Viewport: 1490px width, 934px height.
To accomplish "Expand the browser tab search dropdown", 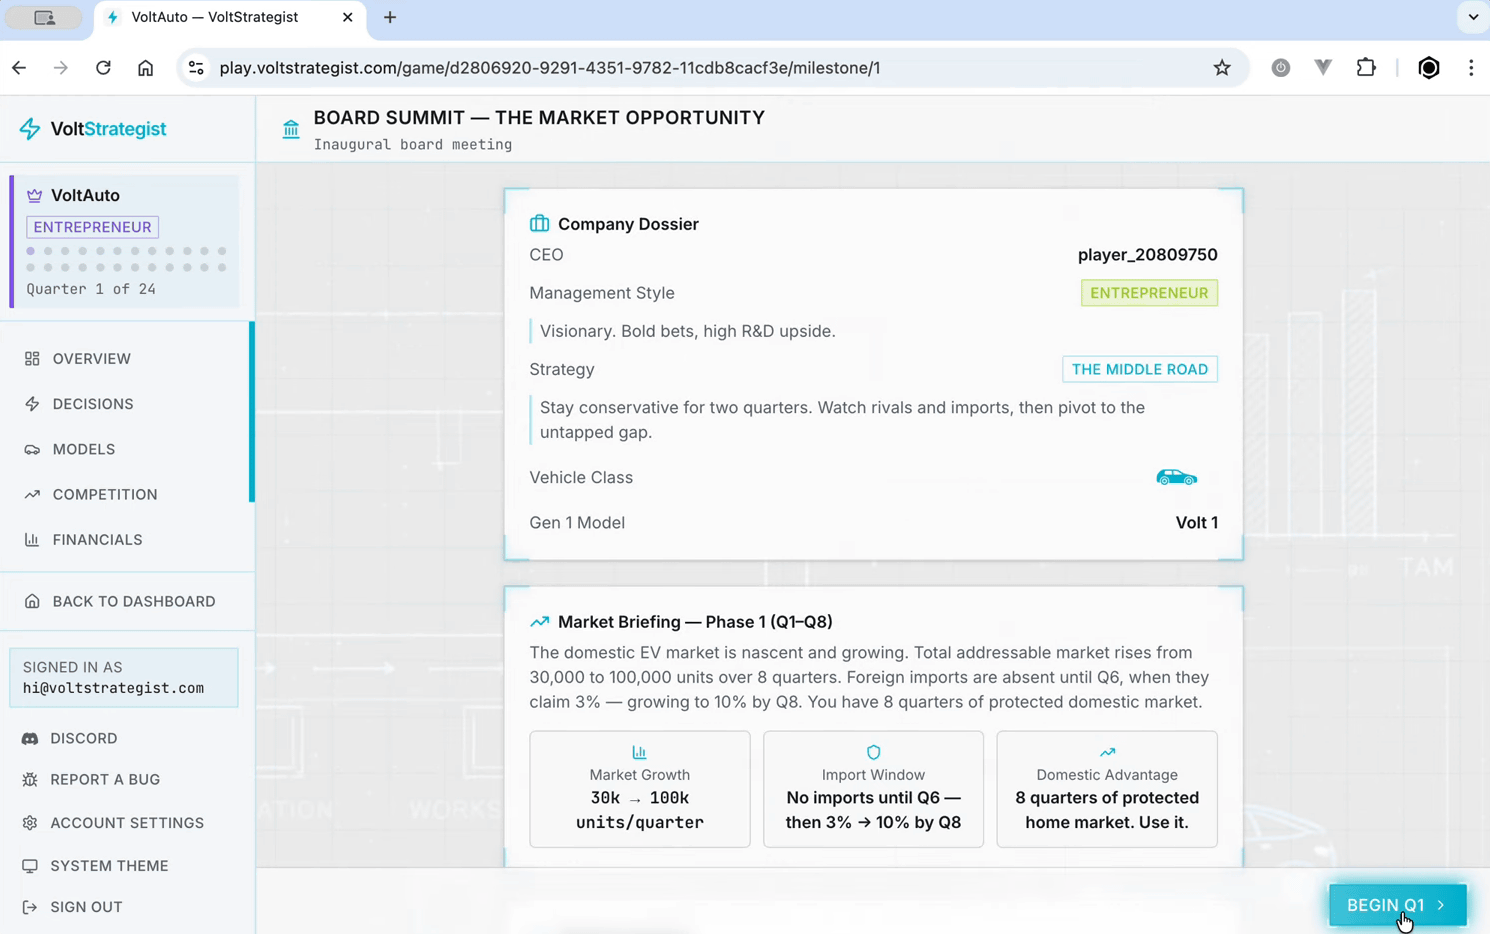I will [1472, 17].
